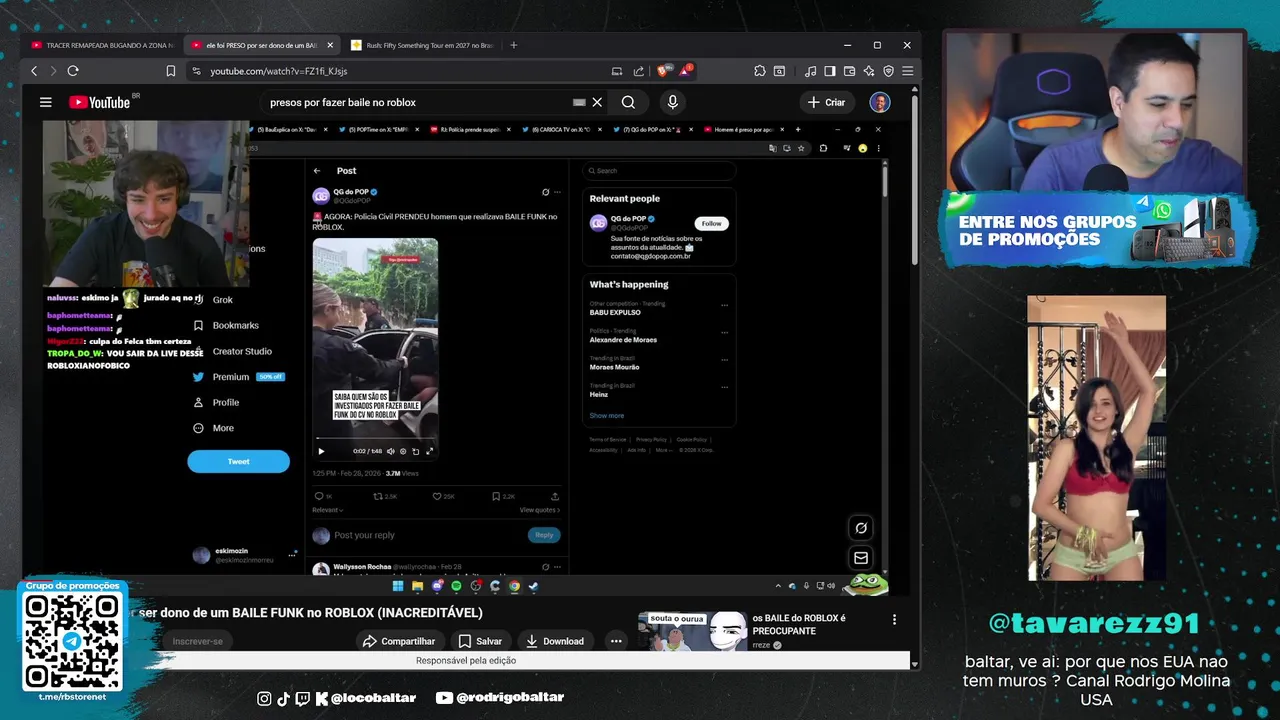The height and width of the screenshot is (720, 1280).
Task: Go back with the Post arrow
Action: [317, 171]
